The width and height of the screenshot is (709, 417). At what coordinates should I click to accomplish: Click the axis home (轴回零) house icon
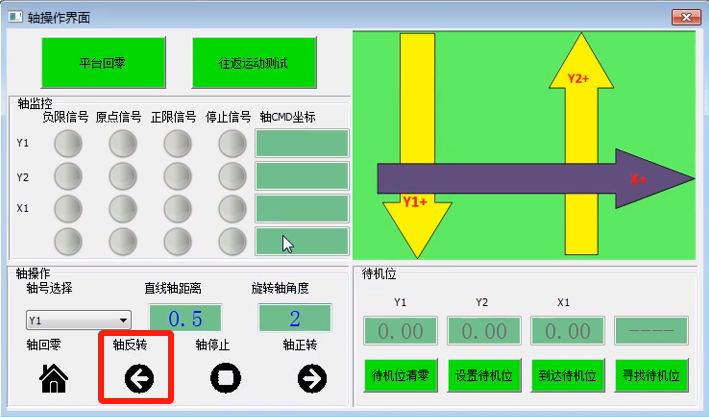pos(52,377)
